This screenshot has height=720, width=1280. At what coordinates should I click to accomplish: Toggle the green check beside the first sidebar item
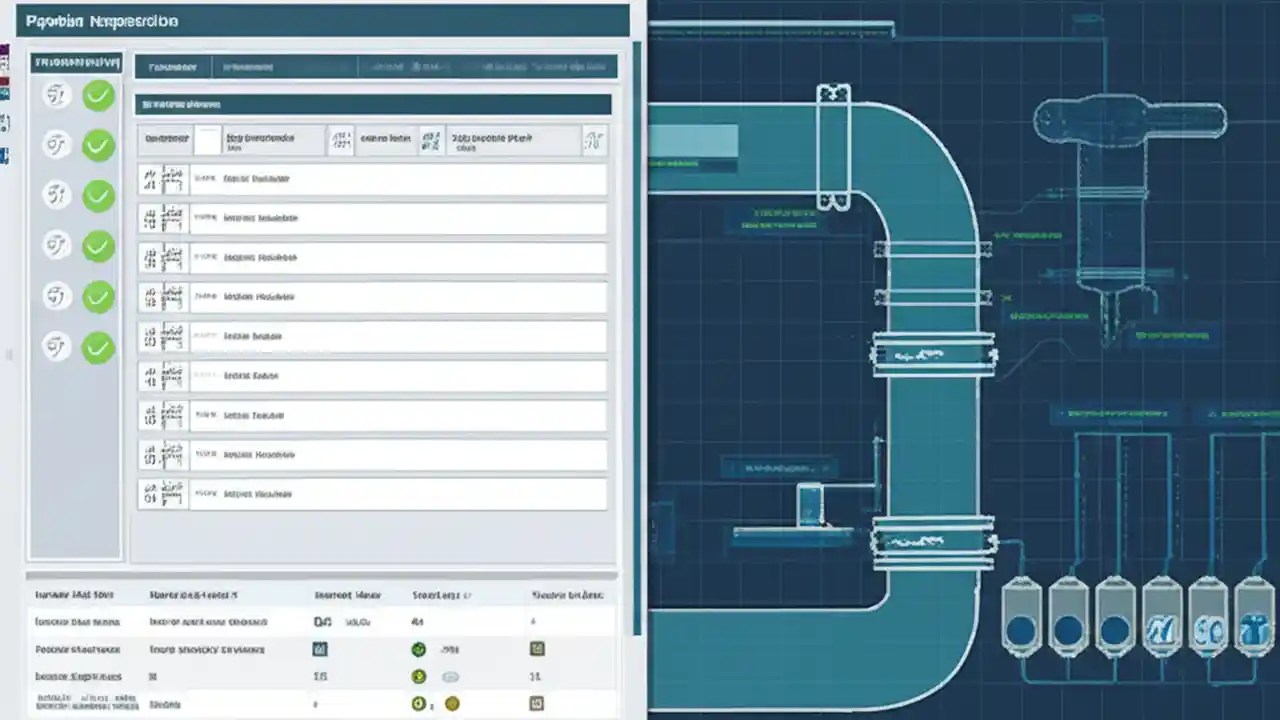[x=98, y=94]
